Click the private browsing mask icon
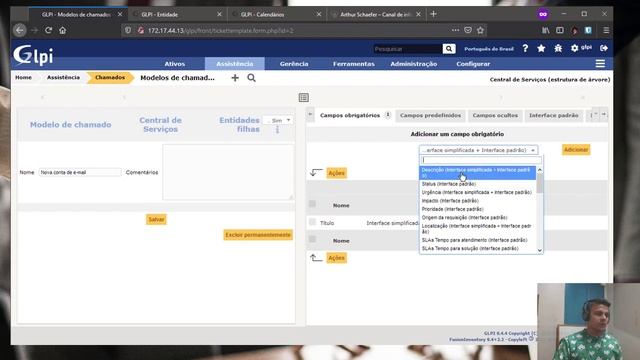 point(543,14)
